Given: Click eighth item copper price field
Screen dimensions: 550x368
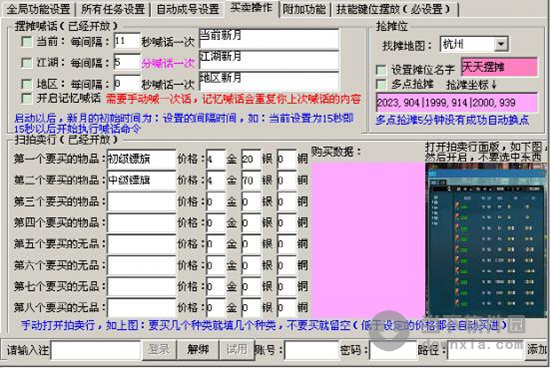Looking at the screenshot, I should (286, 308).
